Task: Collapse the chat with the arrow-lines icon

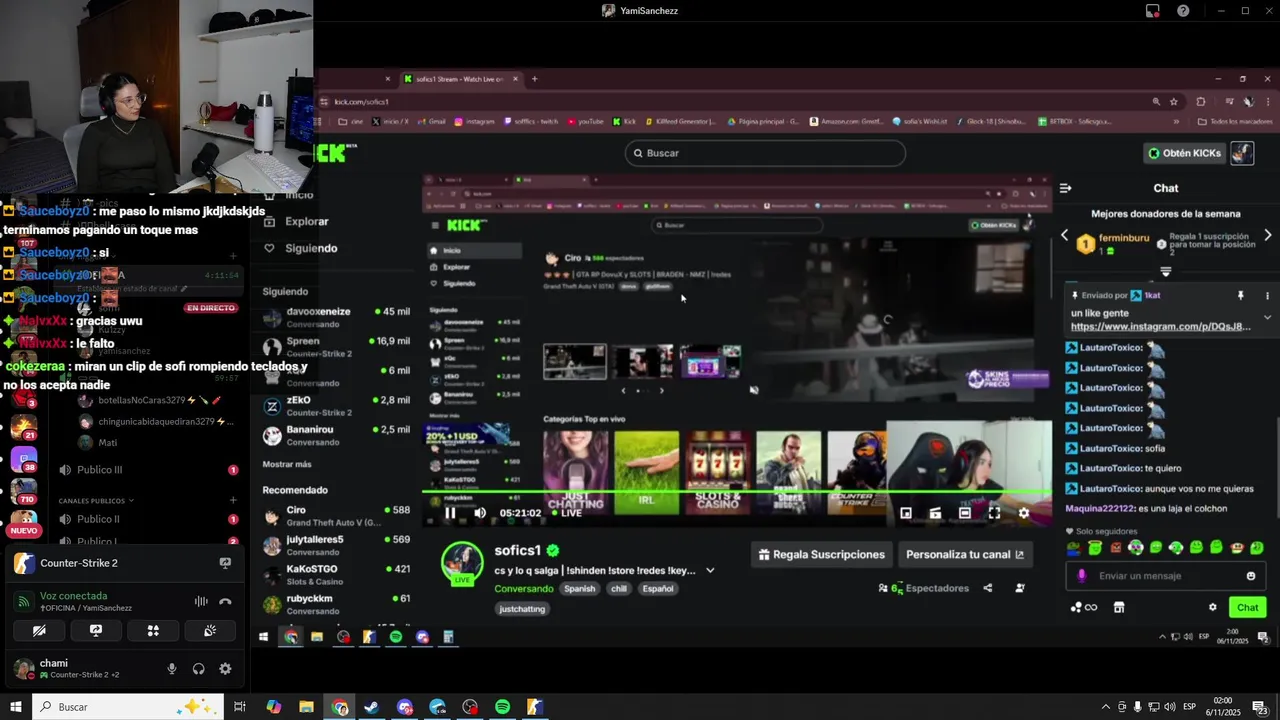Action: click(1065, 188)
